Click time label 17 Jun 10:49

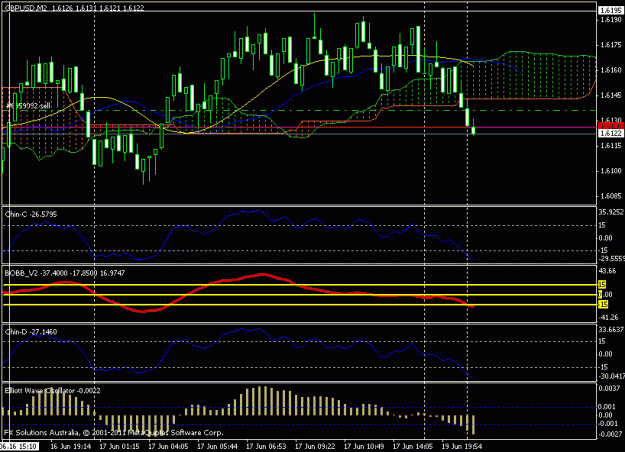pyautogui.click(x=364, y=446)
